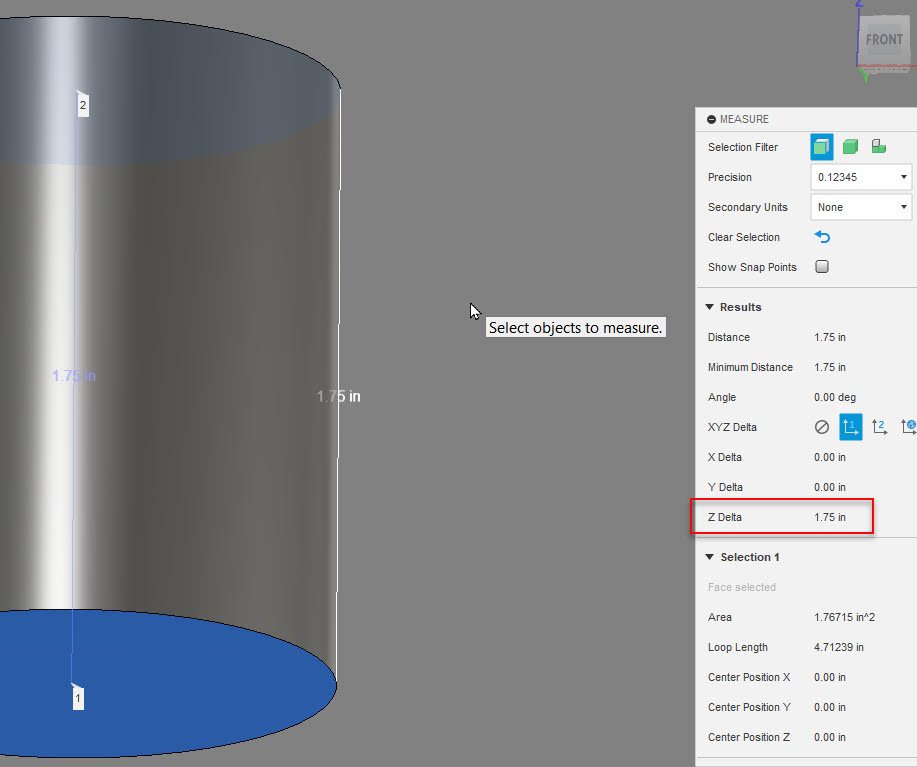Select the world coordinates XYZ Delta icon
917x767 pixels.
[908, 426]
